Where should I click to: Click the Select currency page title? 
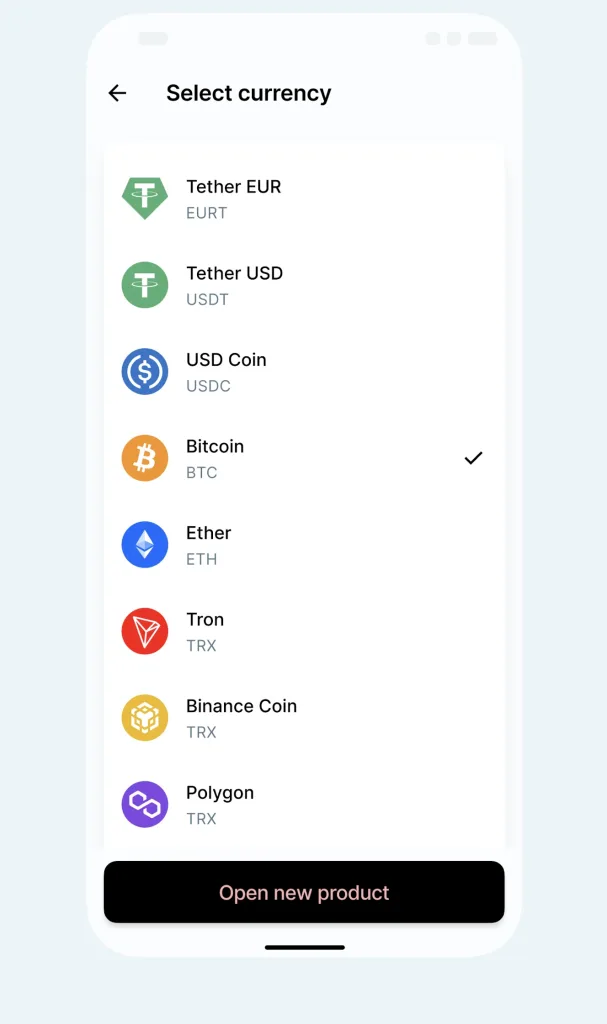pyautogui.click(x=248, y=93)
